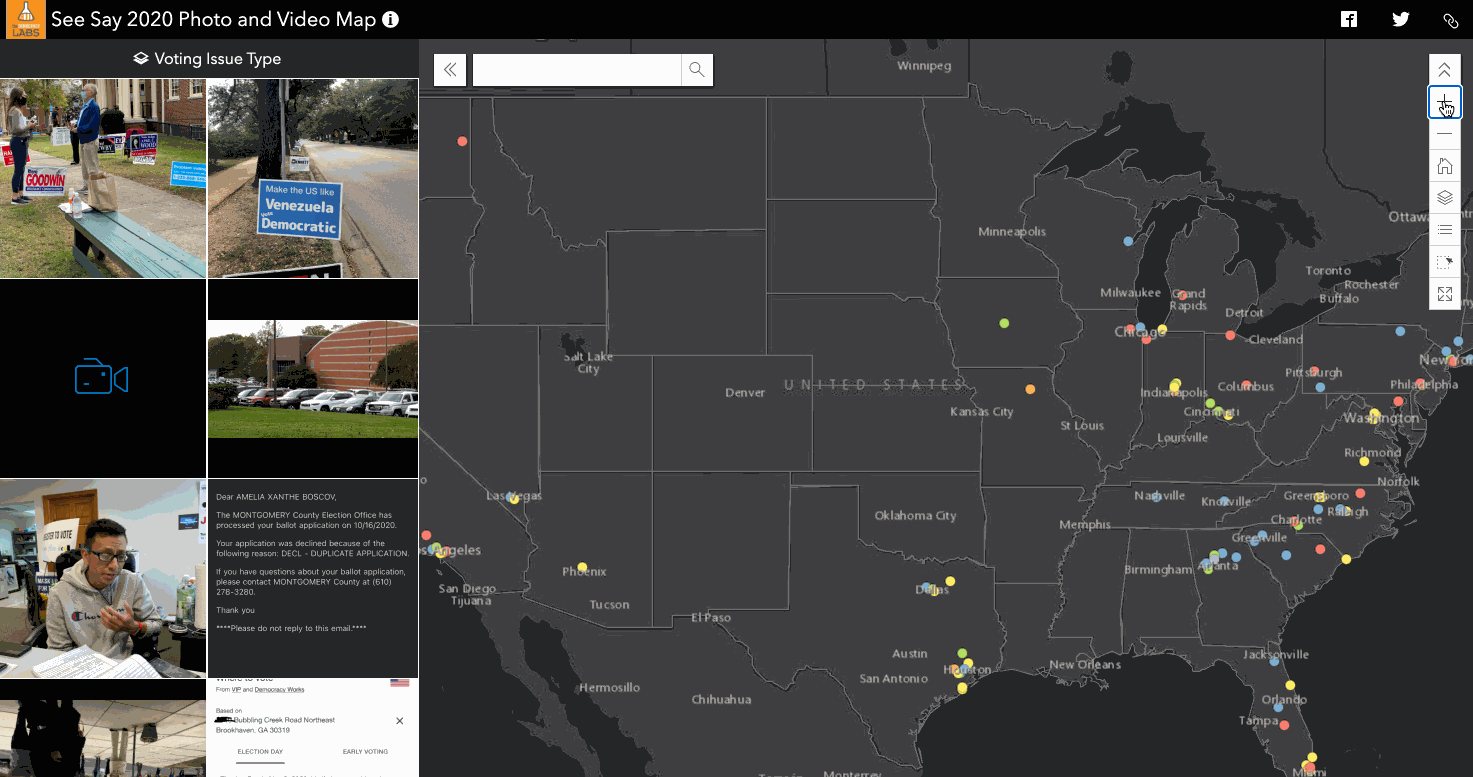Viewport: 1473px width, 777px height.
Task: Zoom out on the map
Action: click(1445, 134)
